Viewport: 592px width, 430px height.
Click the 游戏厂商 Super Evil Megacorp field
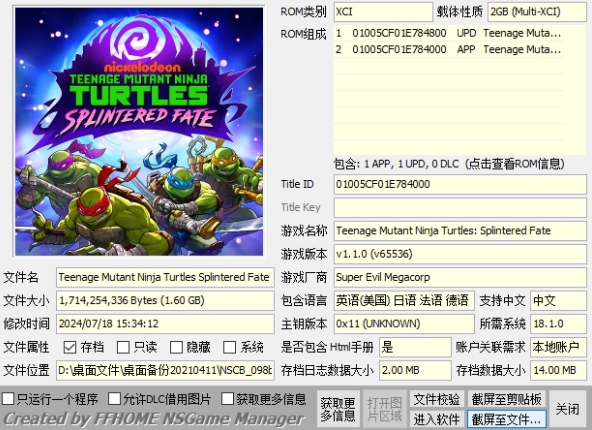[460, 277]
